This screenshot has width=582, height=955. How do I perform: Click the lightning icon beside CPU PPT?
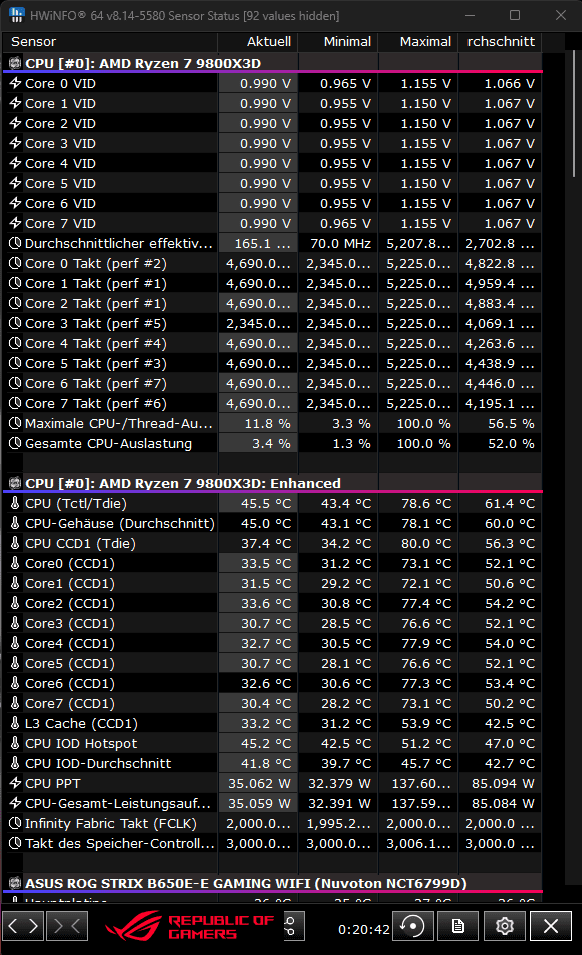click(x=15, y=783)
